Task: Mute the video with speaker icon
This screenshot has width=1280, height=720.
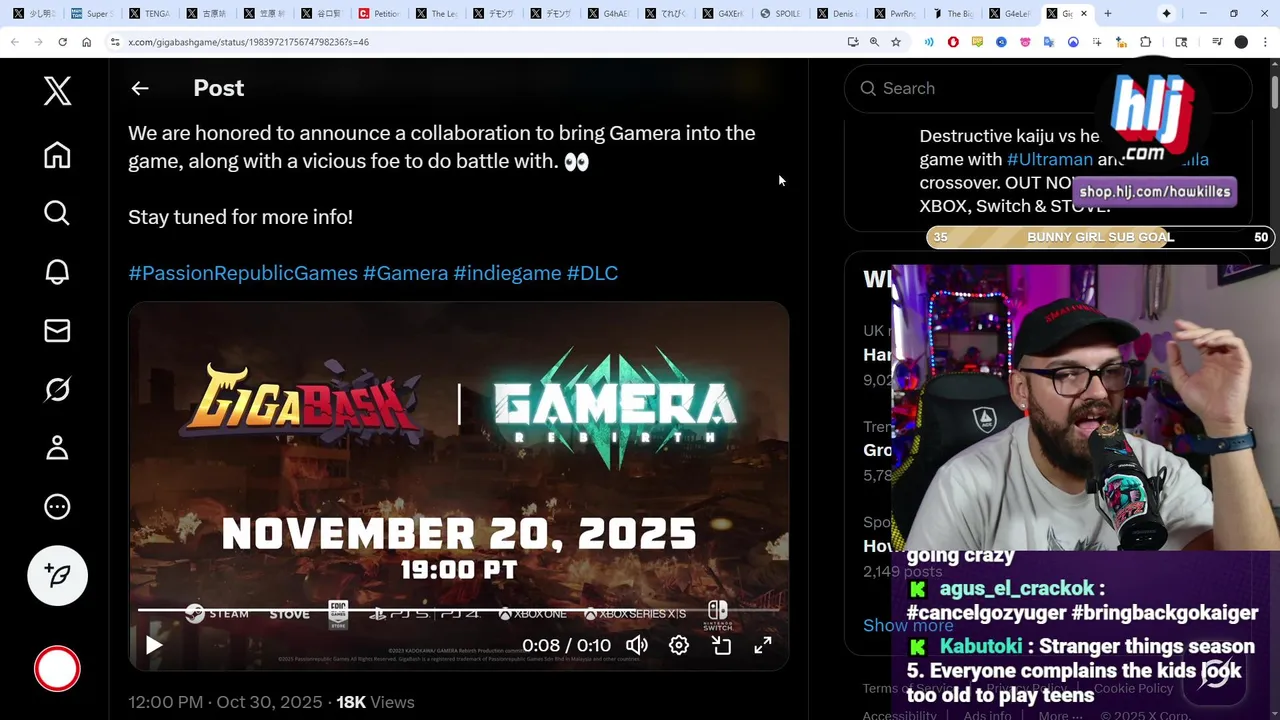Action: point(637,645)
